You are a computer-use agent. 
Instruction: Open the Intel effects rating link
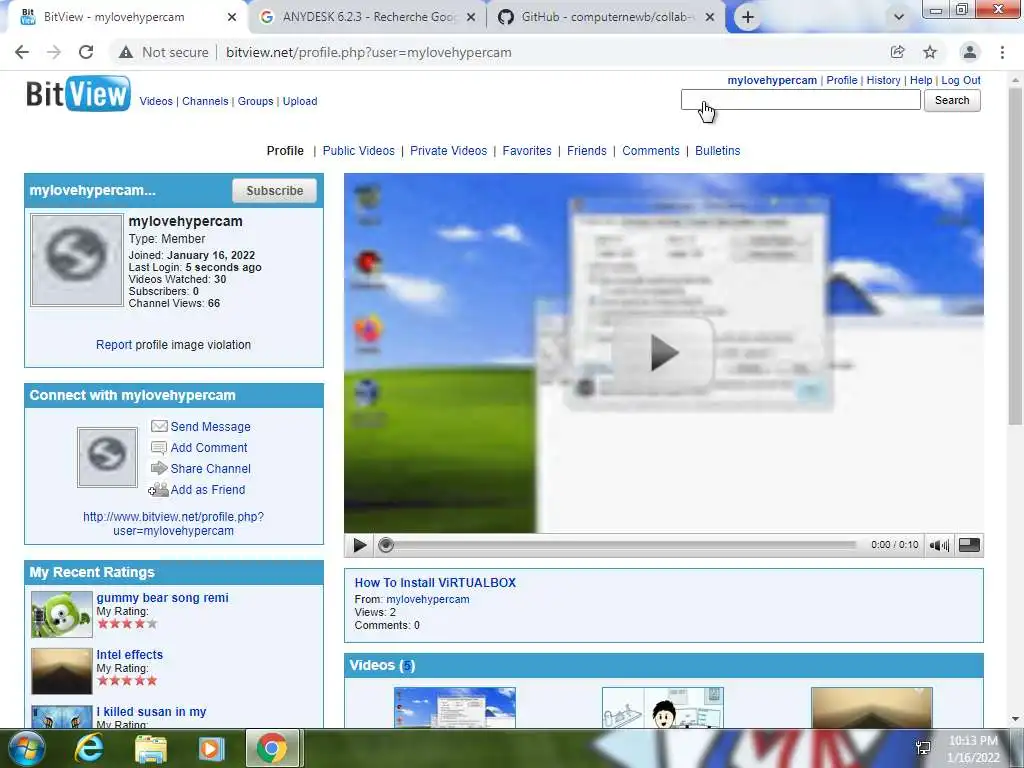point(129,654)
